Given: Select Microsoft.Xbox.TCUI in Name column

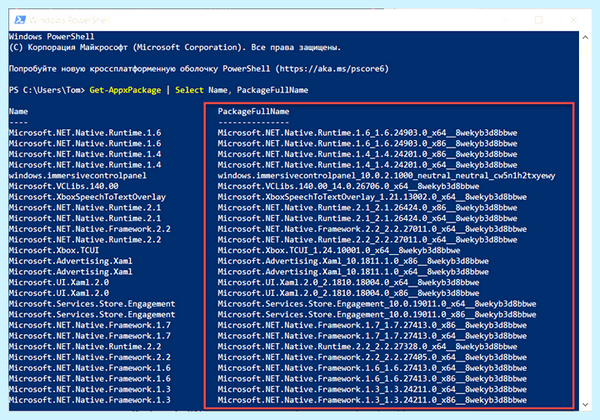Looking at the screenshot, I should [x=54, y=250].
